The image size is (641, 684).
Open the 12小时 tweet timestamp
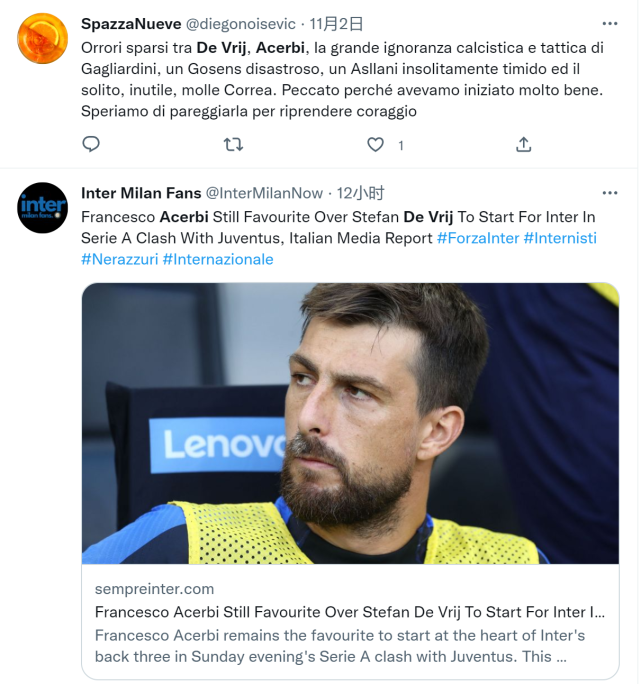(360, 193)
